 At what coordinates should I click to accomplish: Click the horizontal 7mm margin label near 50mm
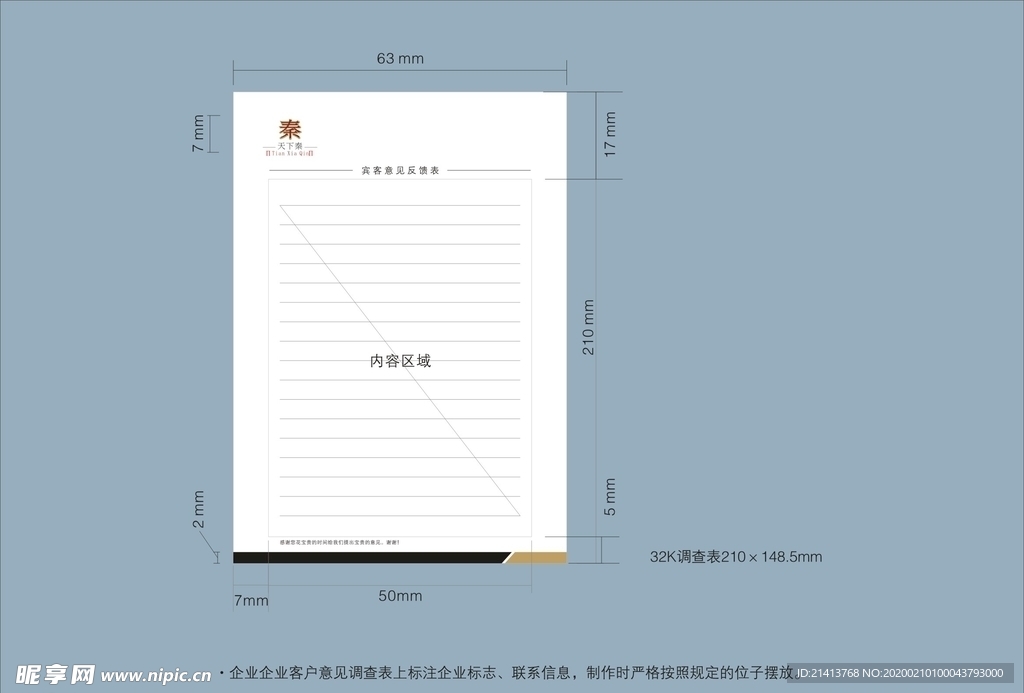[251, 600]
